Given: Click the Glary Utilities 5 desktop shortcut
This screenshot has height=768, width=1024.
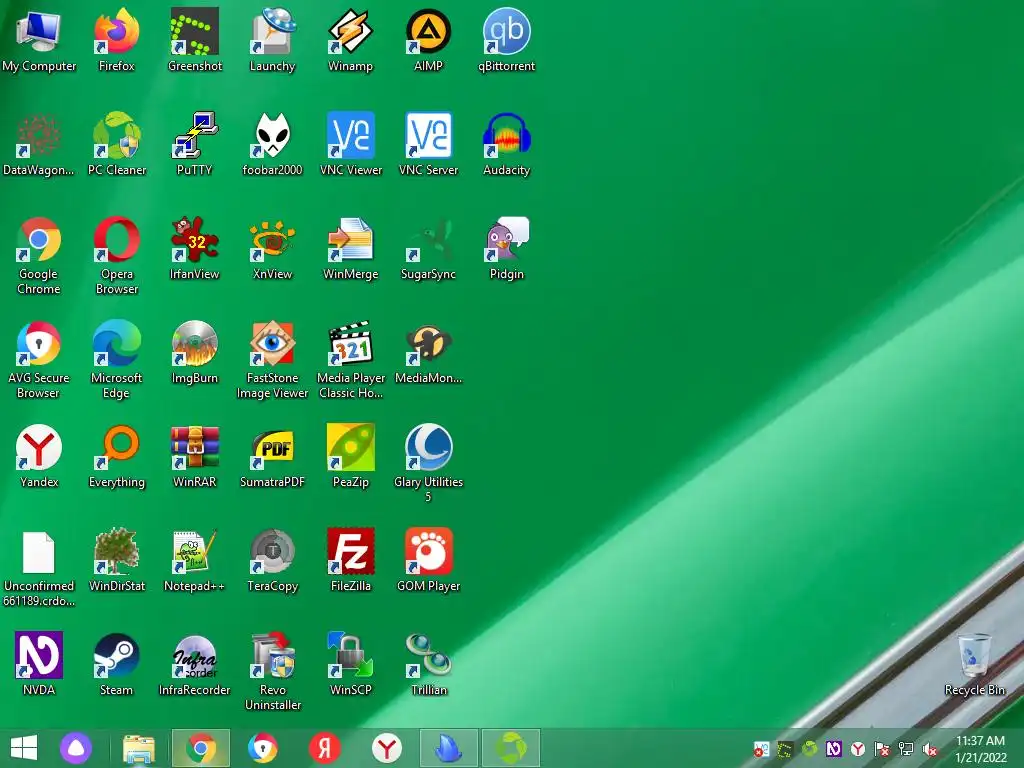Looking at the screenshot, I should tap(428, 463).
